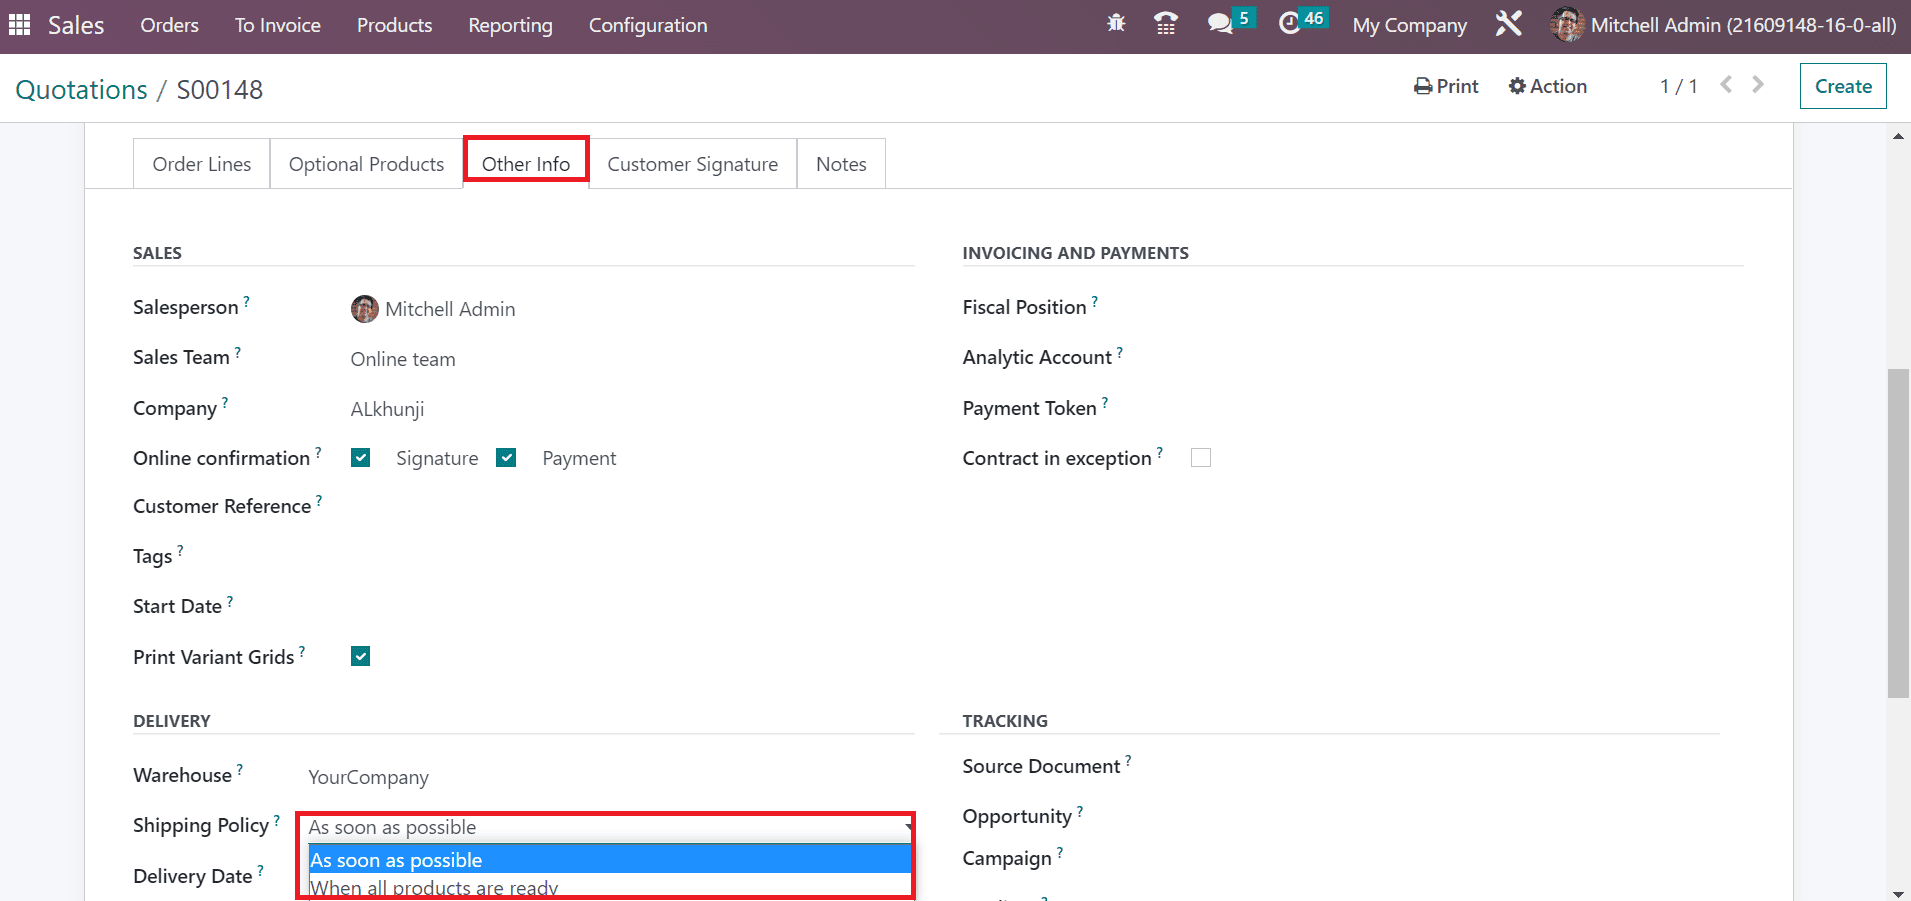Switch to Optional Products tab
Screen dimensions: 1911x901
(x=366, y=164)
